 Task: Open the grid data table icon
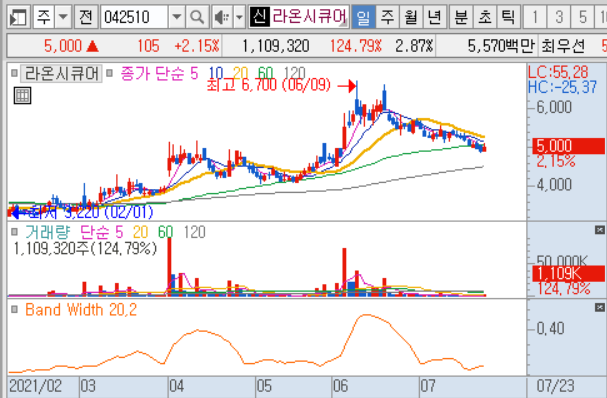coord(22,95)
